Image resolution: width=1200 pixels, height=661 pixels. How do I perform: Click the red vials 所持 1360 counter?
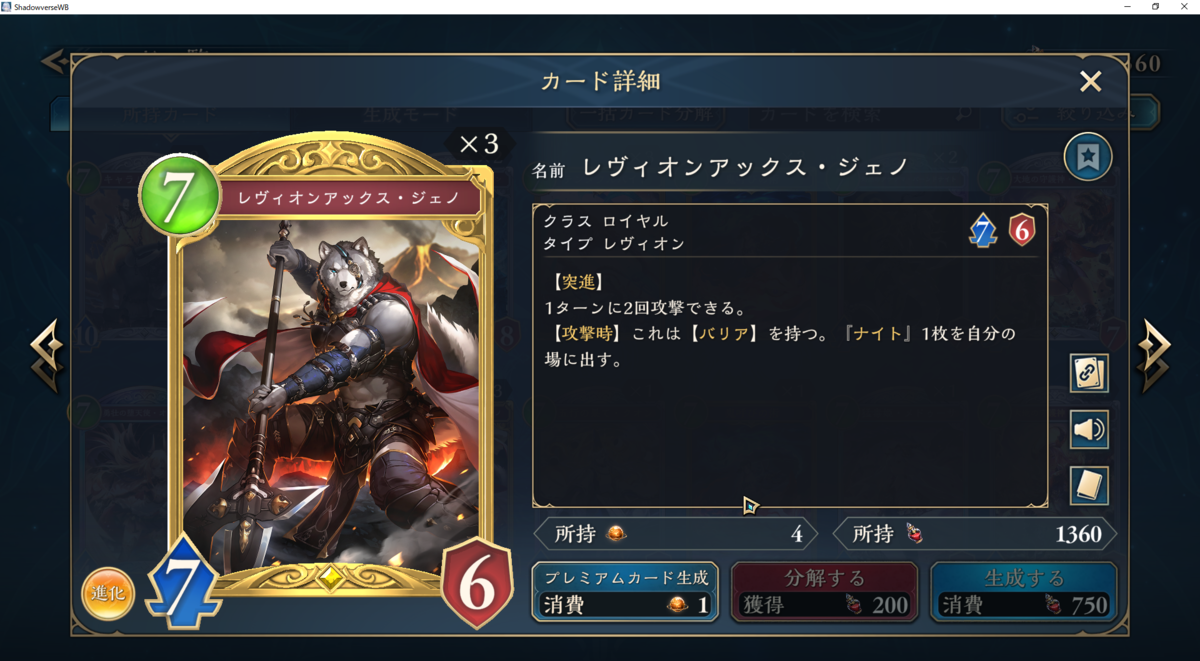[x=975, y=534]
